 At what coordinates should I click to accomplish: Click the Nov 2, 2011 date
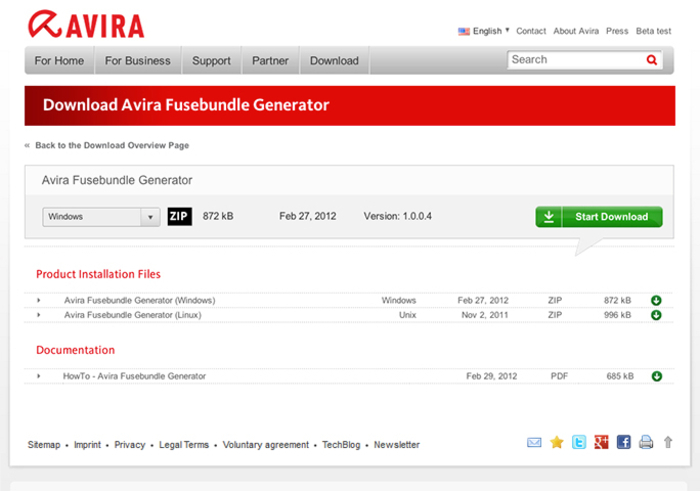click(485, 315)
